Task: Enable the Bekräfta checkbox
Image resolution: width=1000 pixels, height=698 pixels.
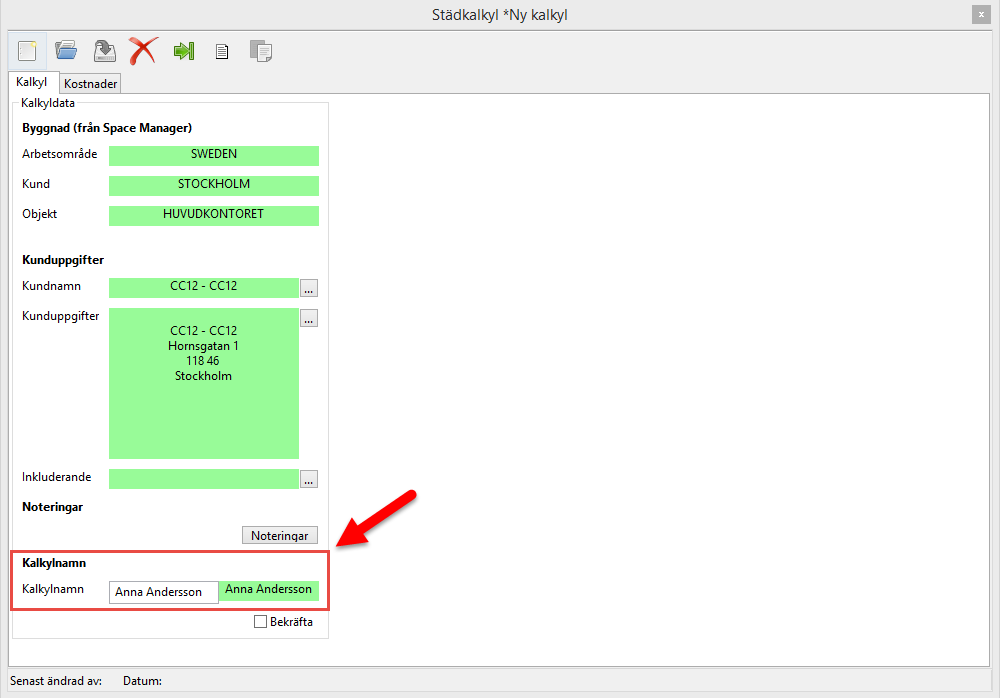Action: [x=261, y=622]
